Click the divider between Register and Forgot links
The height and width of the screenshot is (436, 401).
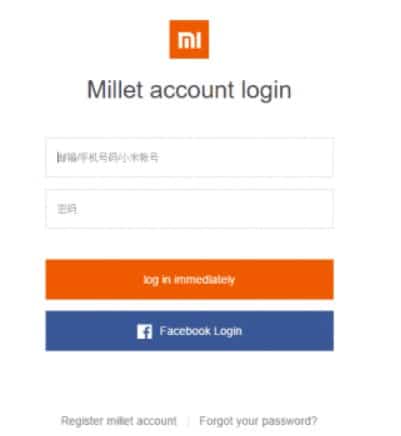point(188,421)
